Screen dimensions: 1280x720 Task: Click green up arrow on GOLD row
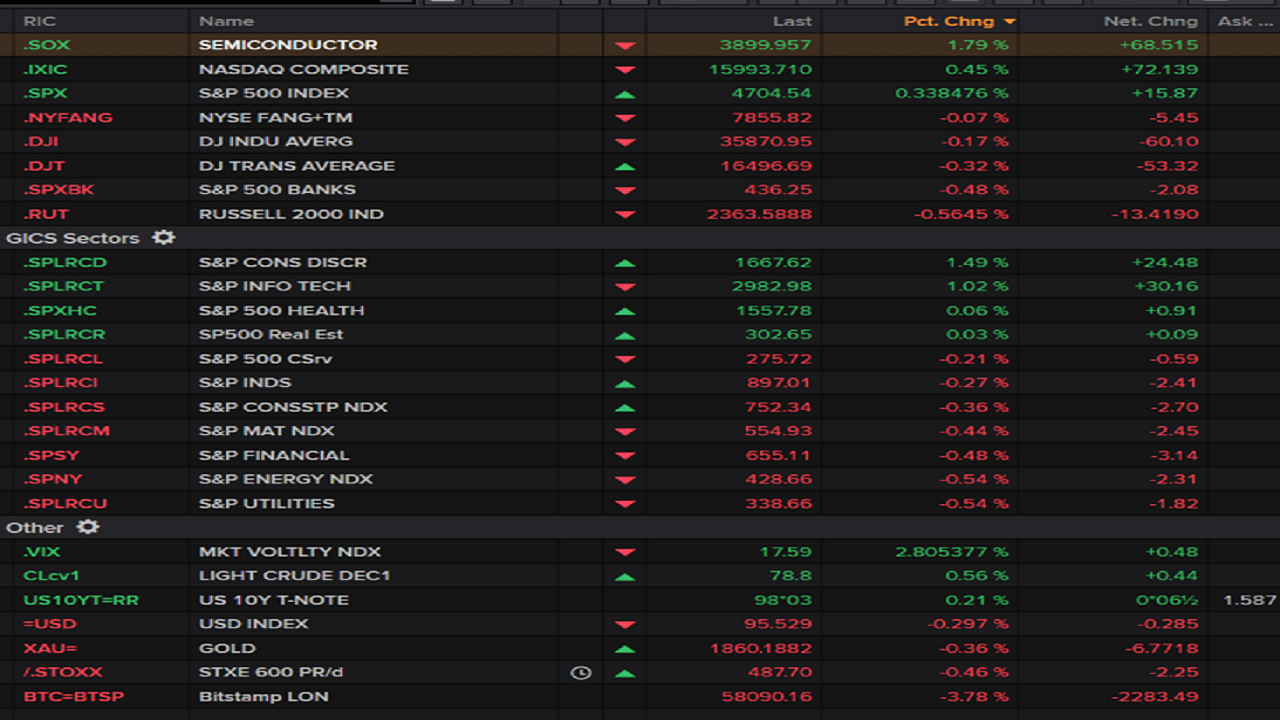pos(625,649)
